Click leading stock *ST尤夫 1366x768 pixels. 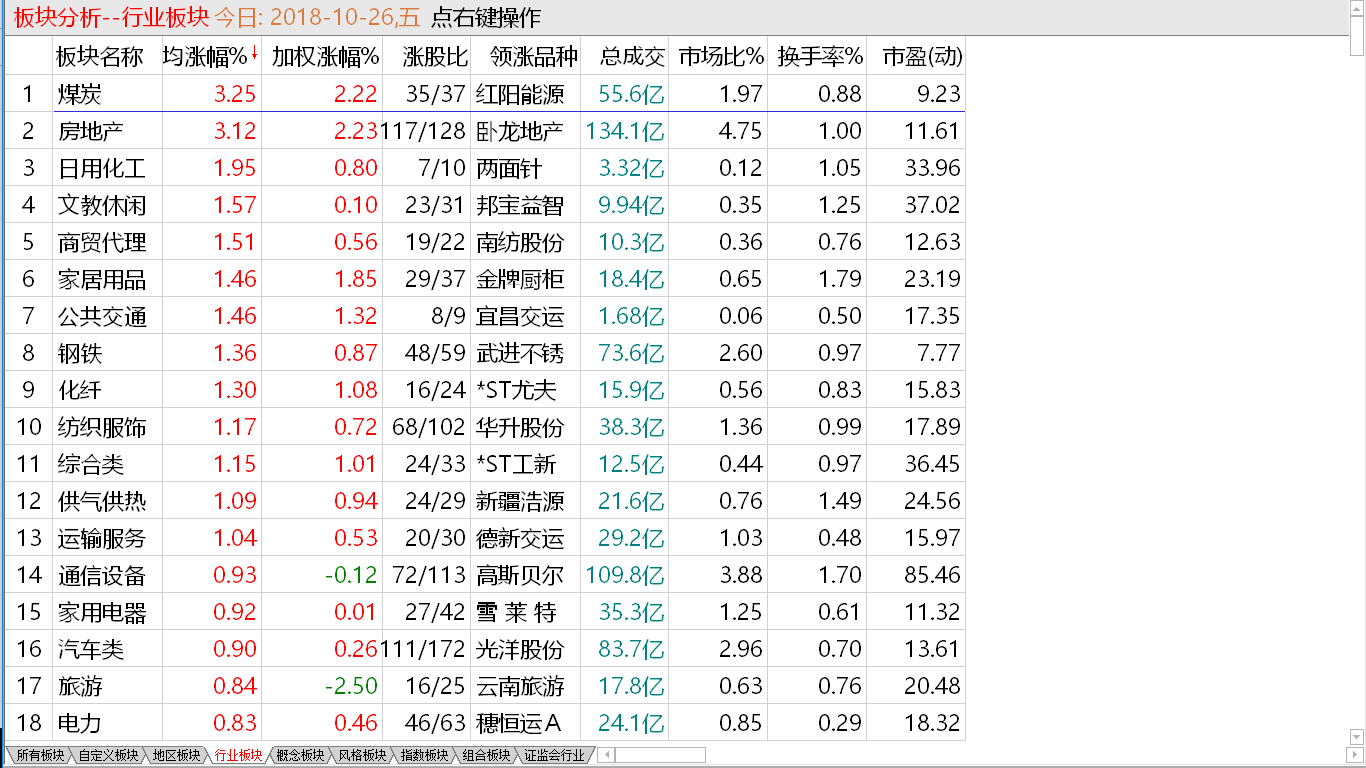click(x=514, y=390)
